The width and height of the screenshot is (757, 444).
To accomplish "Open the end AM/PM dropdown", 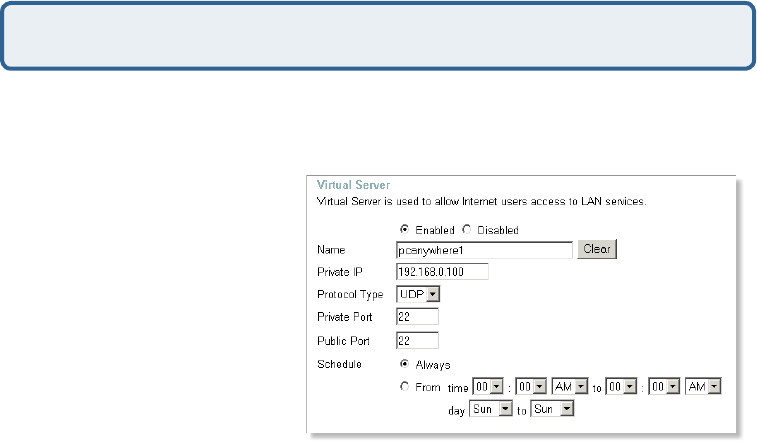I will coord(703,386).
